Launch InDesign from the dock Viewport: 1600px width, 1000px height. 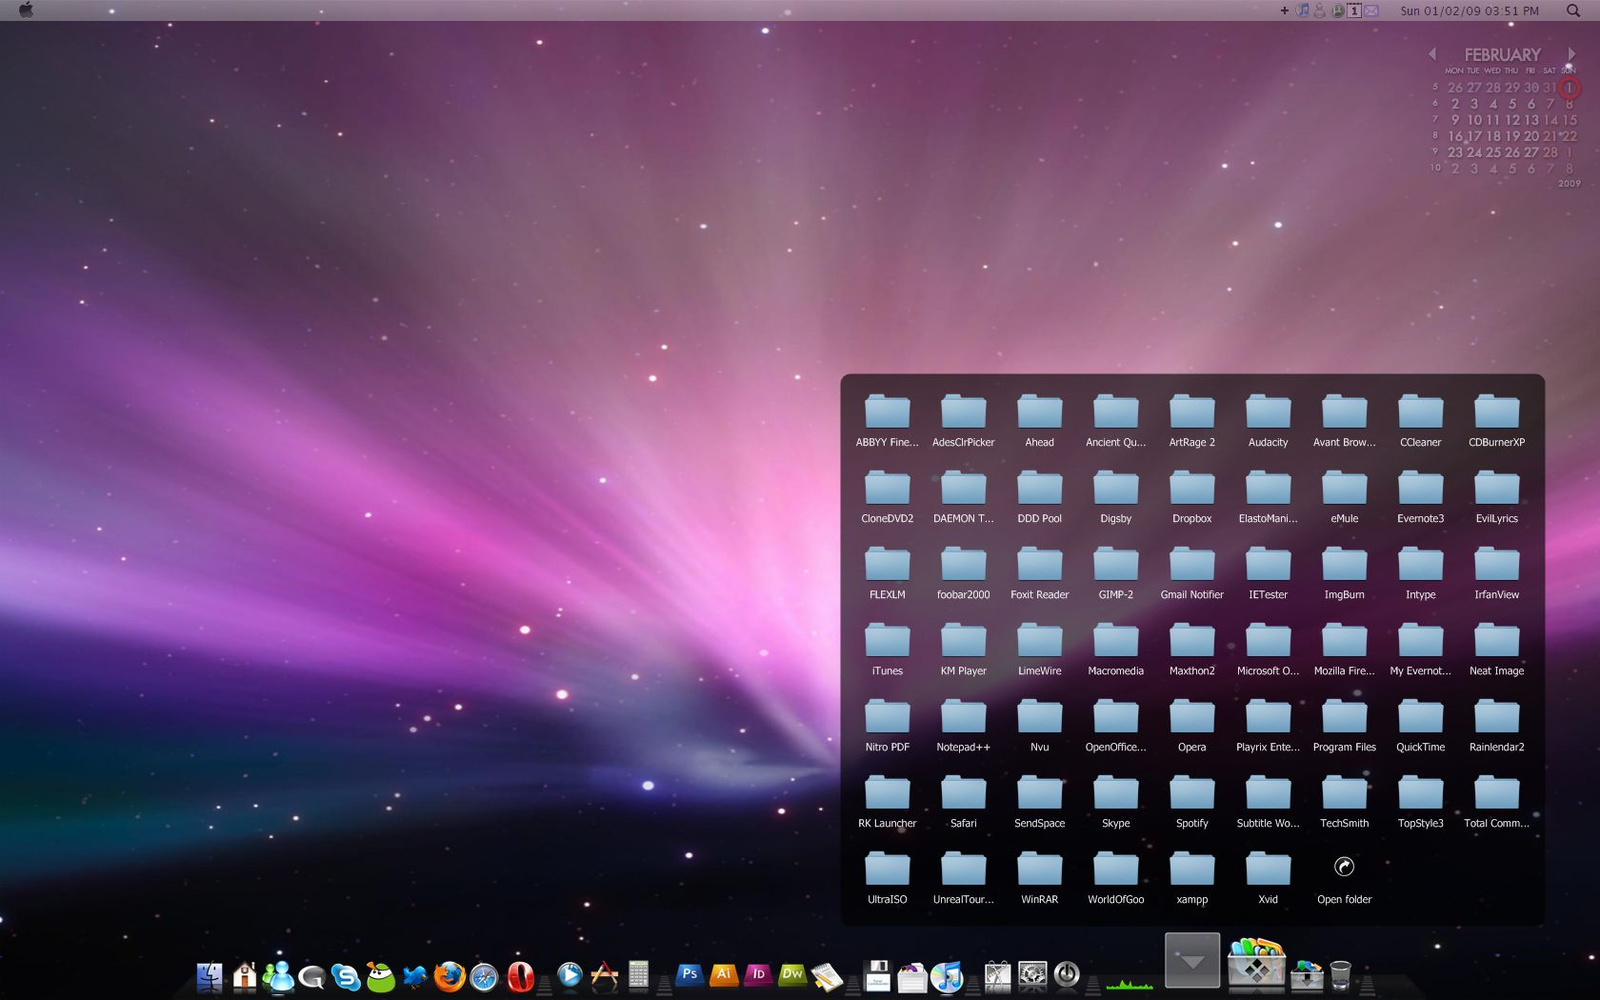[x=758, y=974]
